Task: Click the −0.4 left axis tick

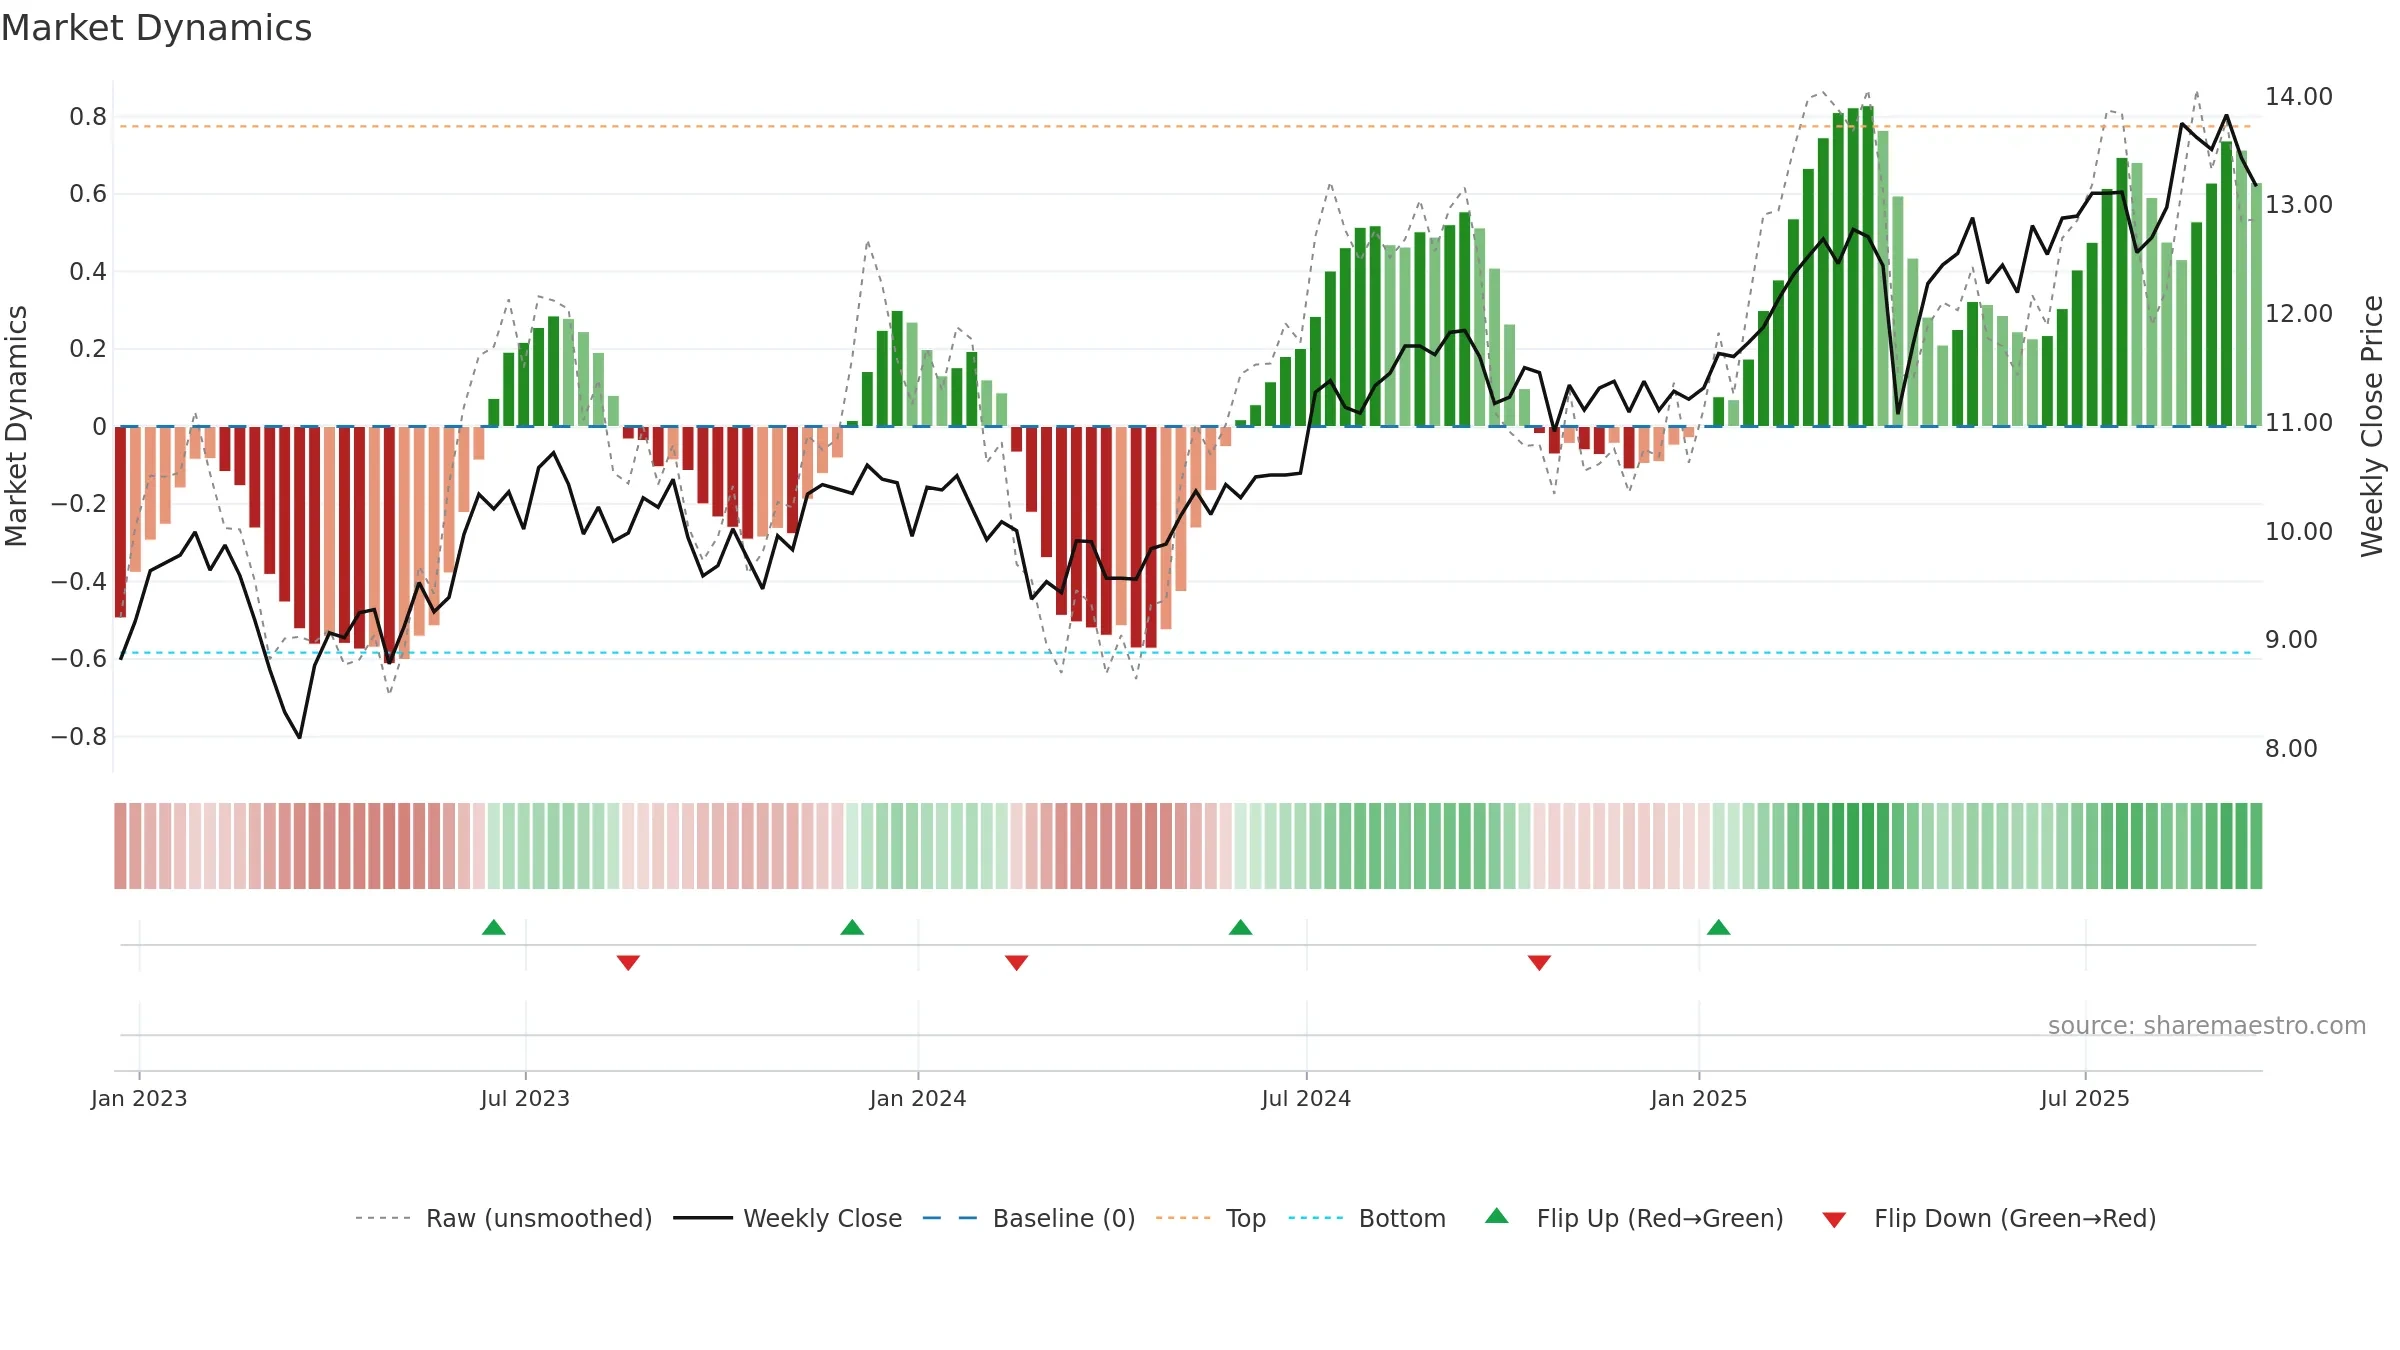Action: (79, 582)
